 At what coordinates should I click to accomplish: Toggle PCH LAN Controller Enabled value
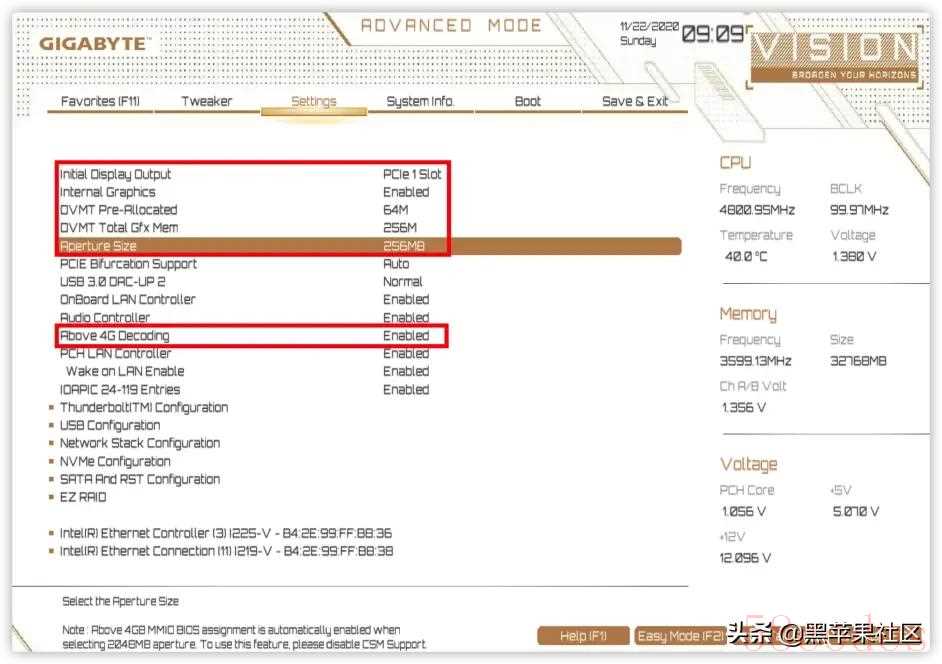pos(406,353)
